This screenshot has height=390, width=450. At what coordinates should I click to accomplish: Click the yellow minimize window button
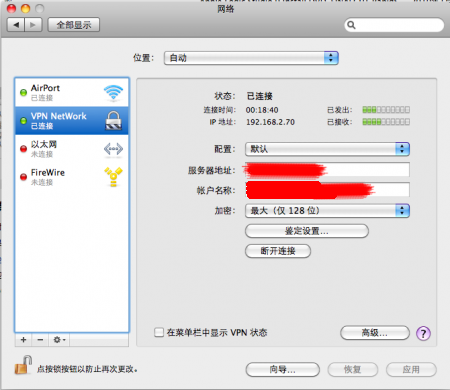click(x=25, y=8)
